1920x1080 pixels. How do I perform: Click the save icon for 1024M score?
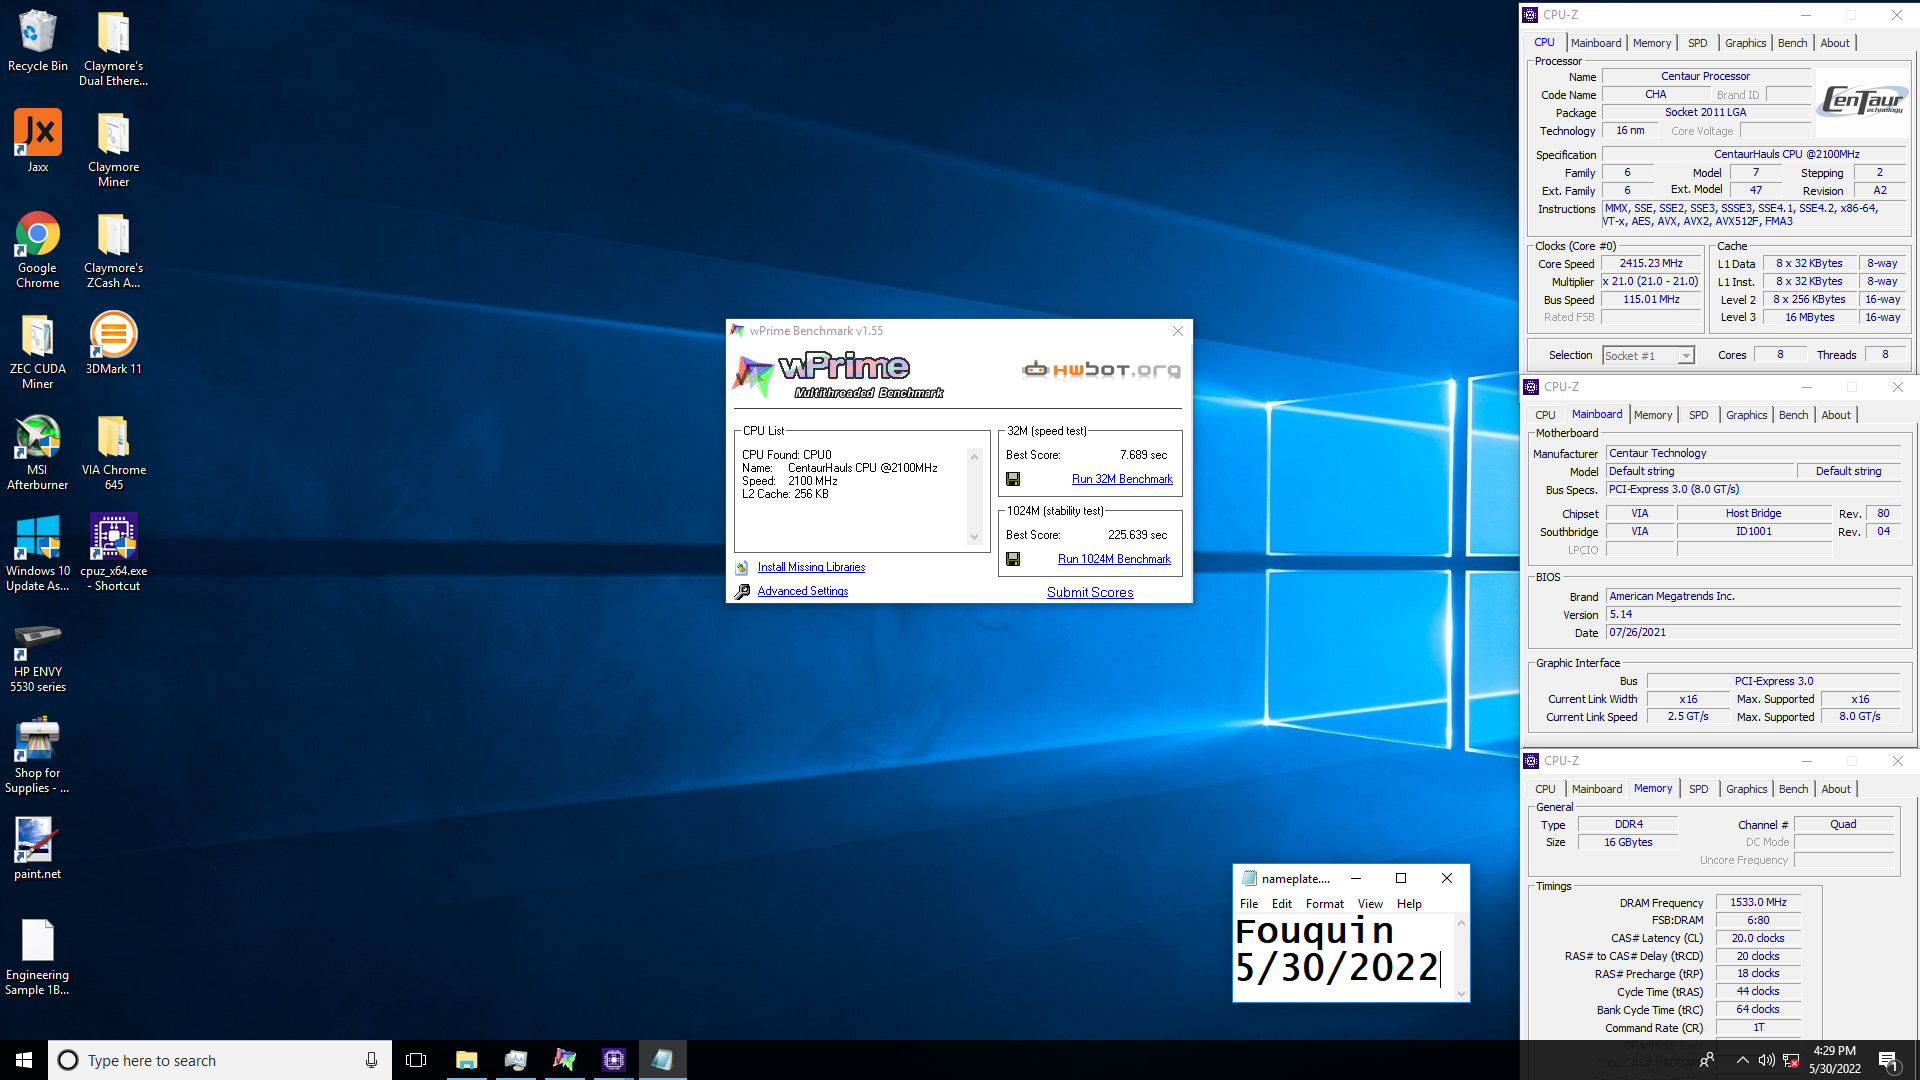pyautogui.click(x=1013, y=559)
